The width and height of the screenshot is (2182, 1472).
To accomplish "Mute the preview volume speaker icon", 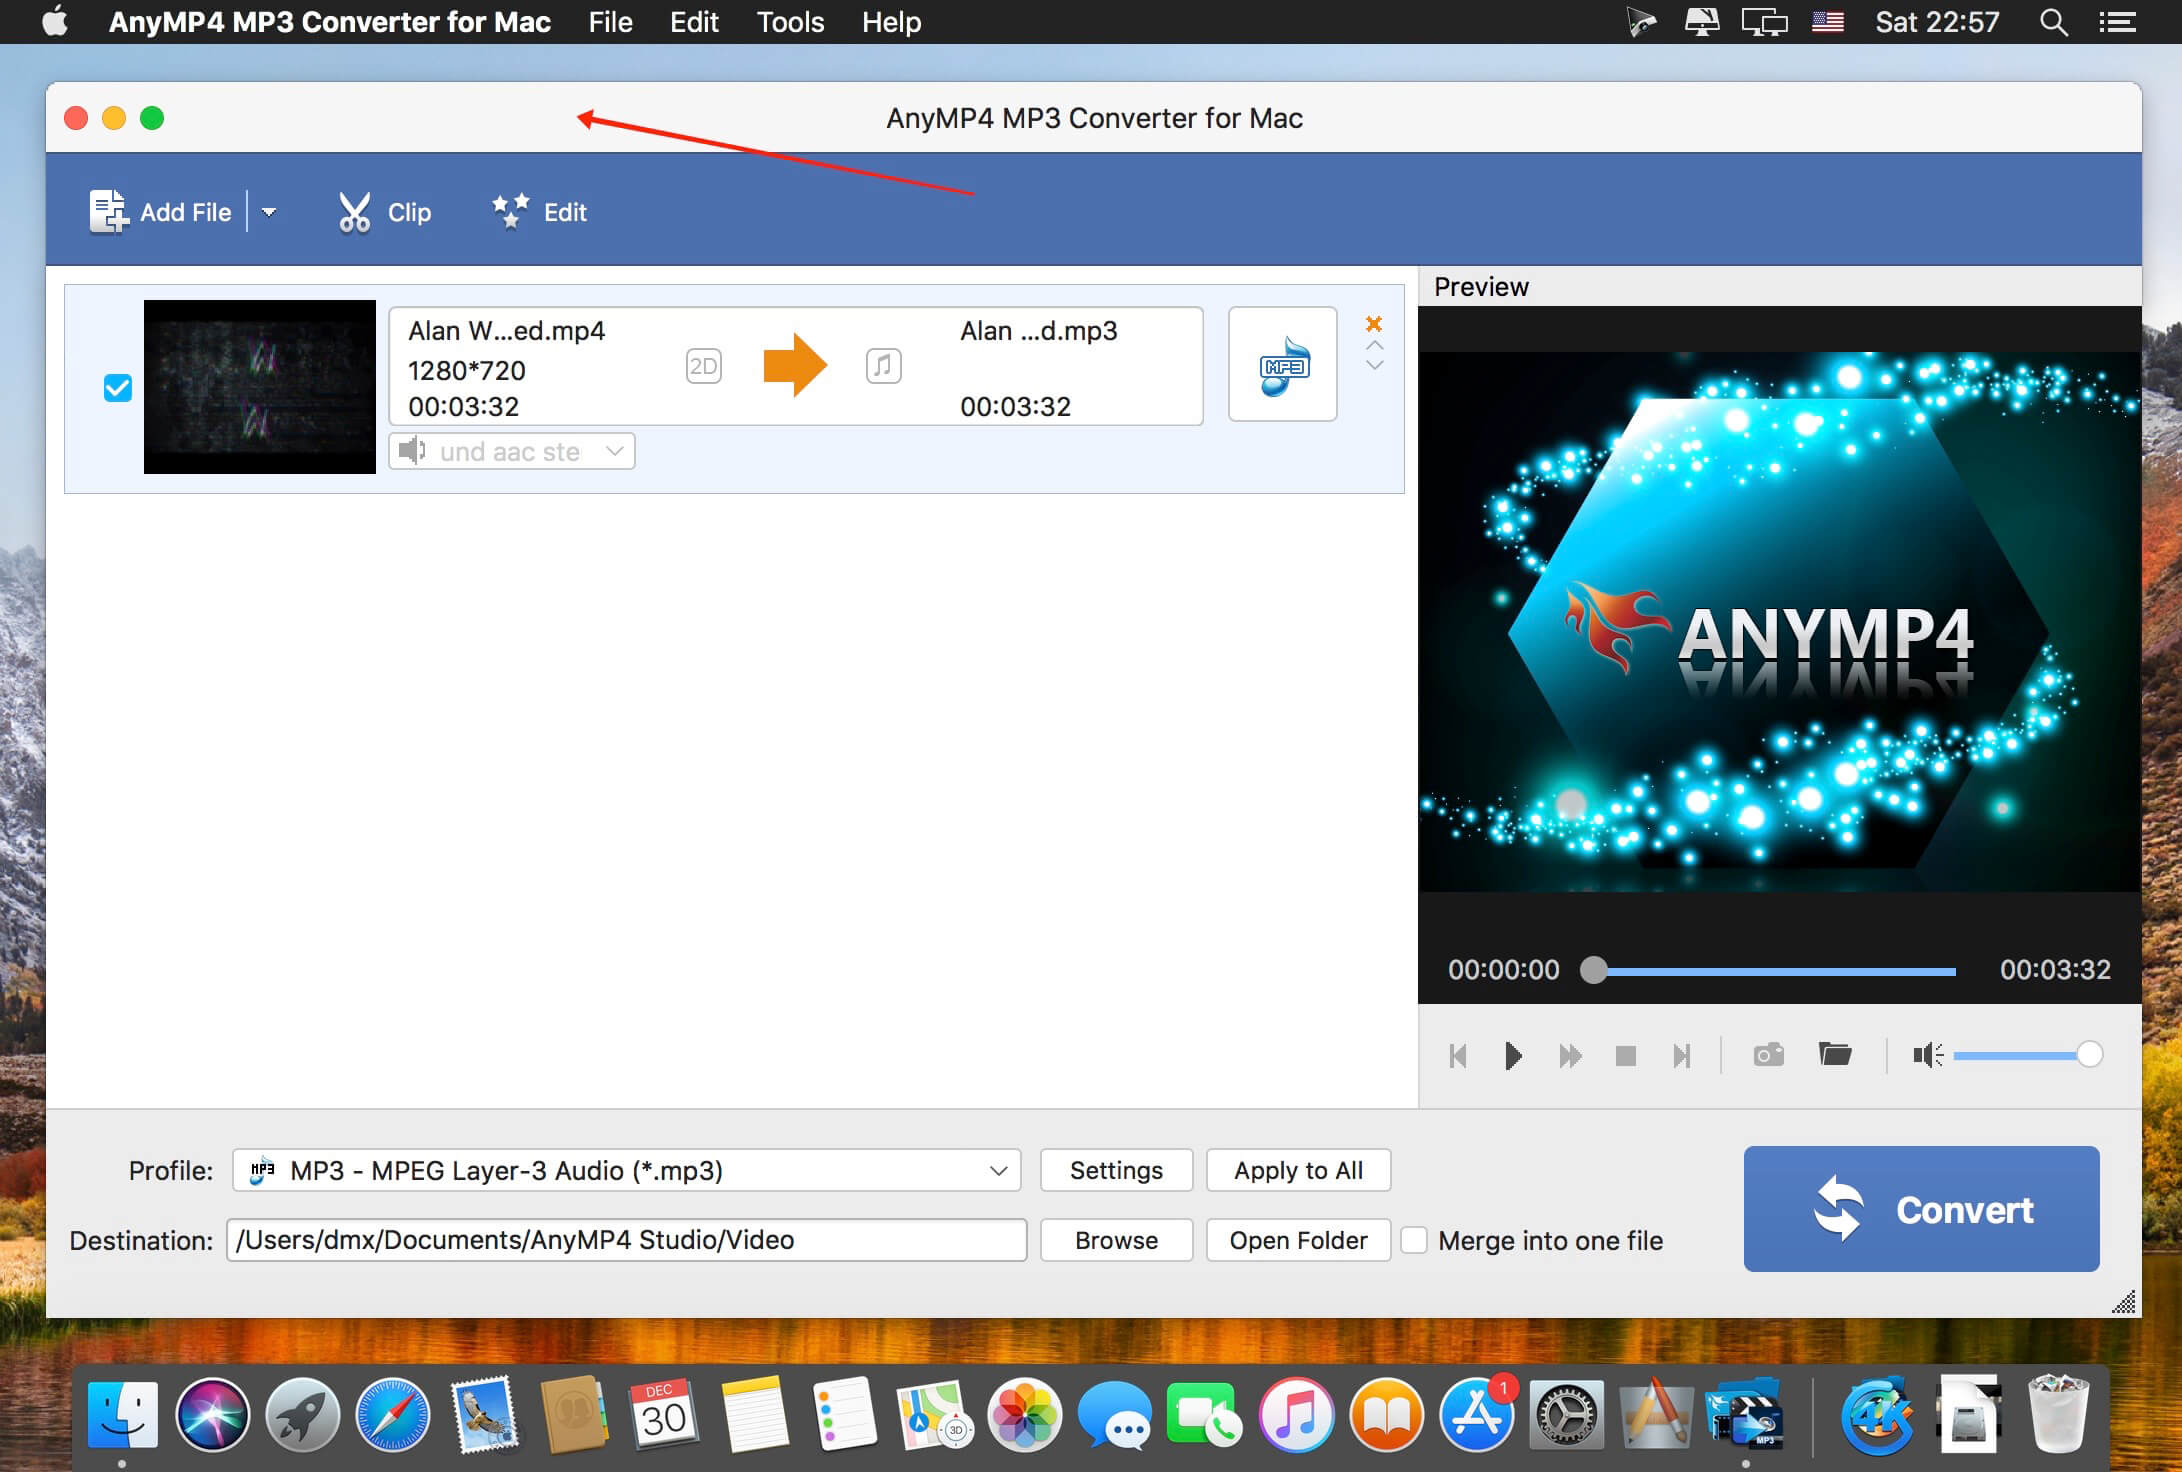I will 1926,1055.
